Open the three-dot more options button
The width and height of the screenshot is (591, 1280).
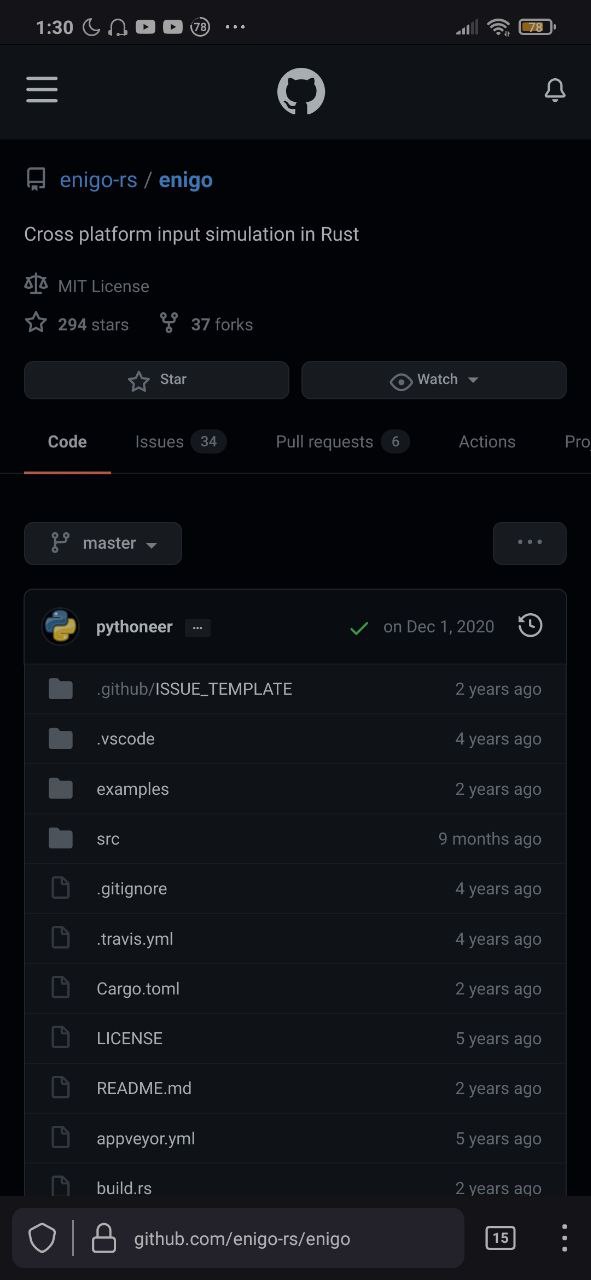click(530, 543)
